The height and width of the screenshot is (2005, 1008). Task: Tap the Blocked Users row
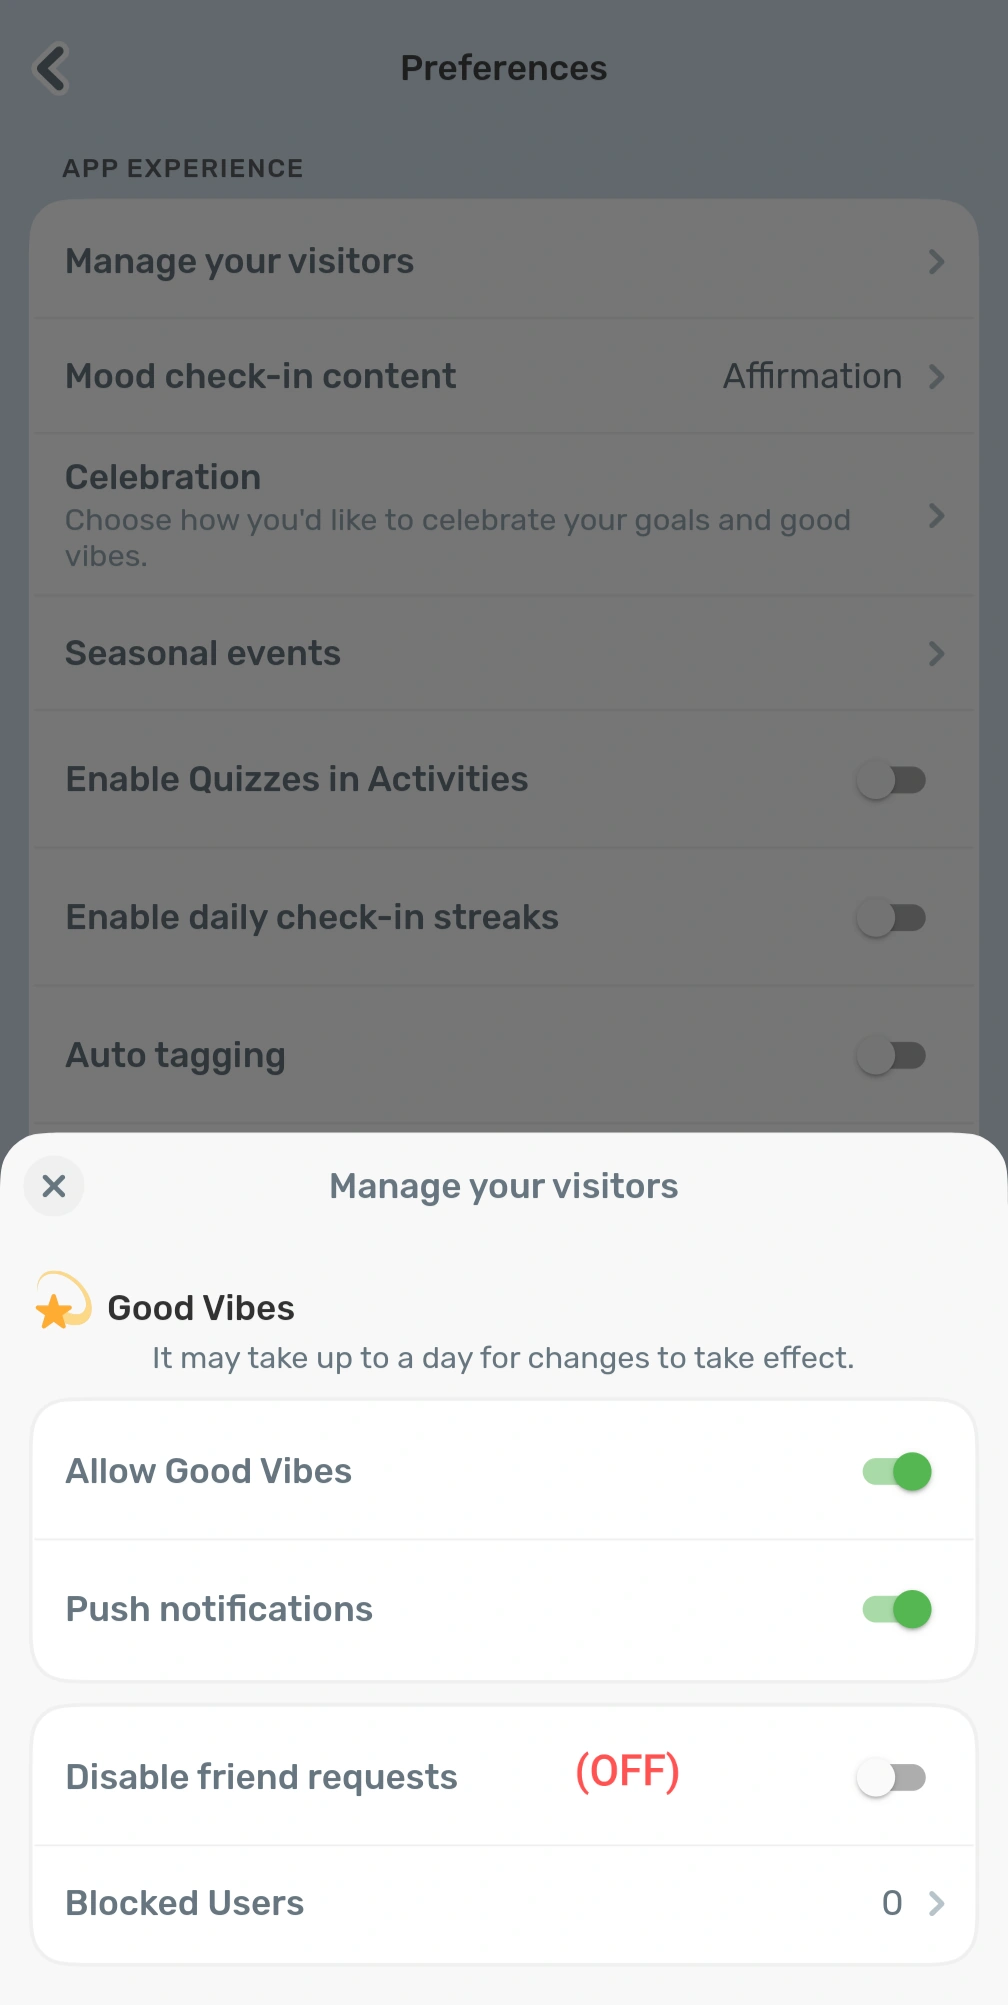pyautogui.click(x=400, y=1904)
